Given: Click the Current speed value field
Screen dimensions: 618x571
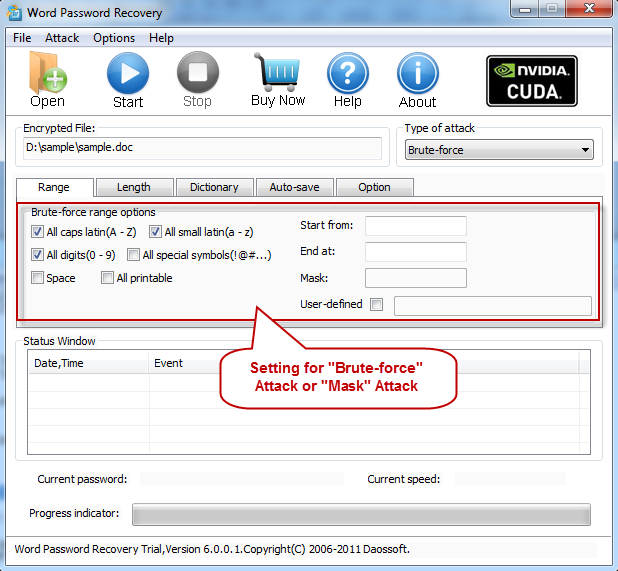Looking at the screenshot, I should (x=510, y=479).
